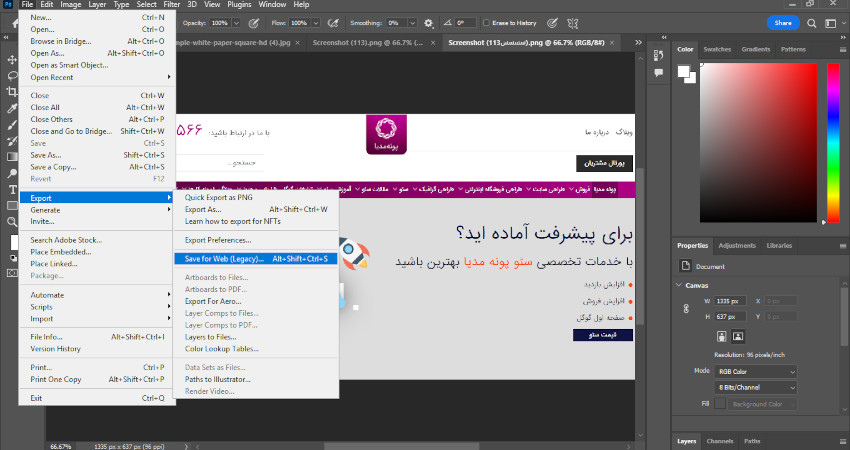
Task: Click the canvas width W field
Action: pos(730,301)
